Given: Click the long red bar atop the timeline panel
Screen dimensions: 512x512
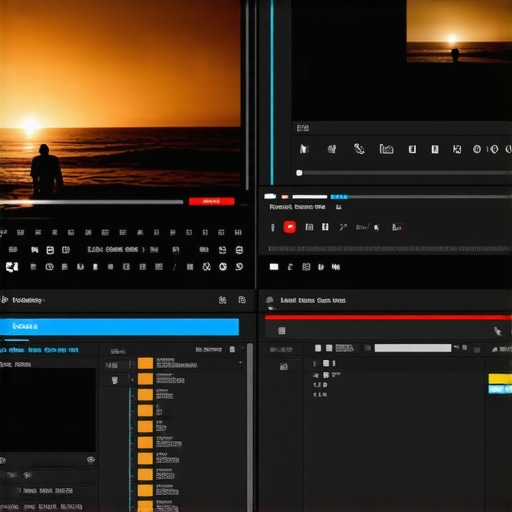Looking at the screenshot, I should point(388,318).
